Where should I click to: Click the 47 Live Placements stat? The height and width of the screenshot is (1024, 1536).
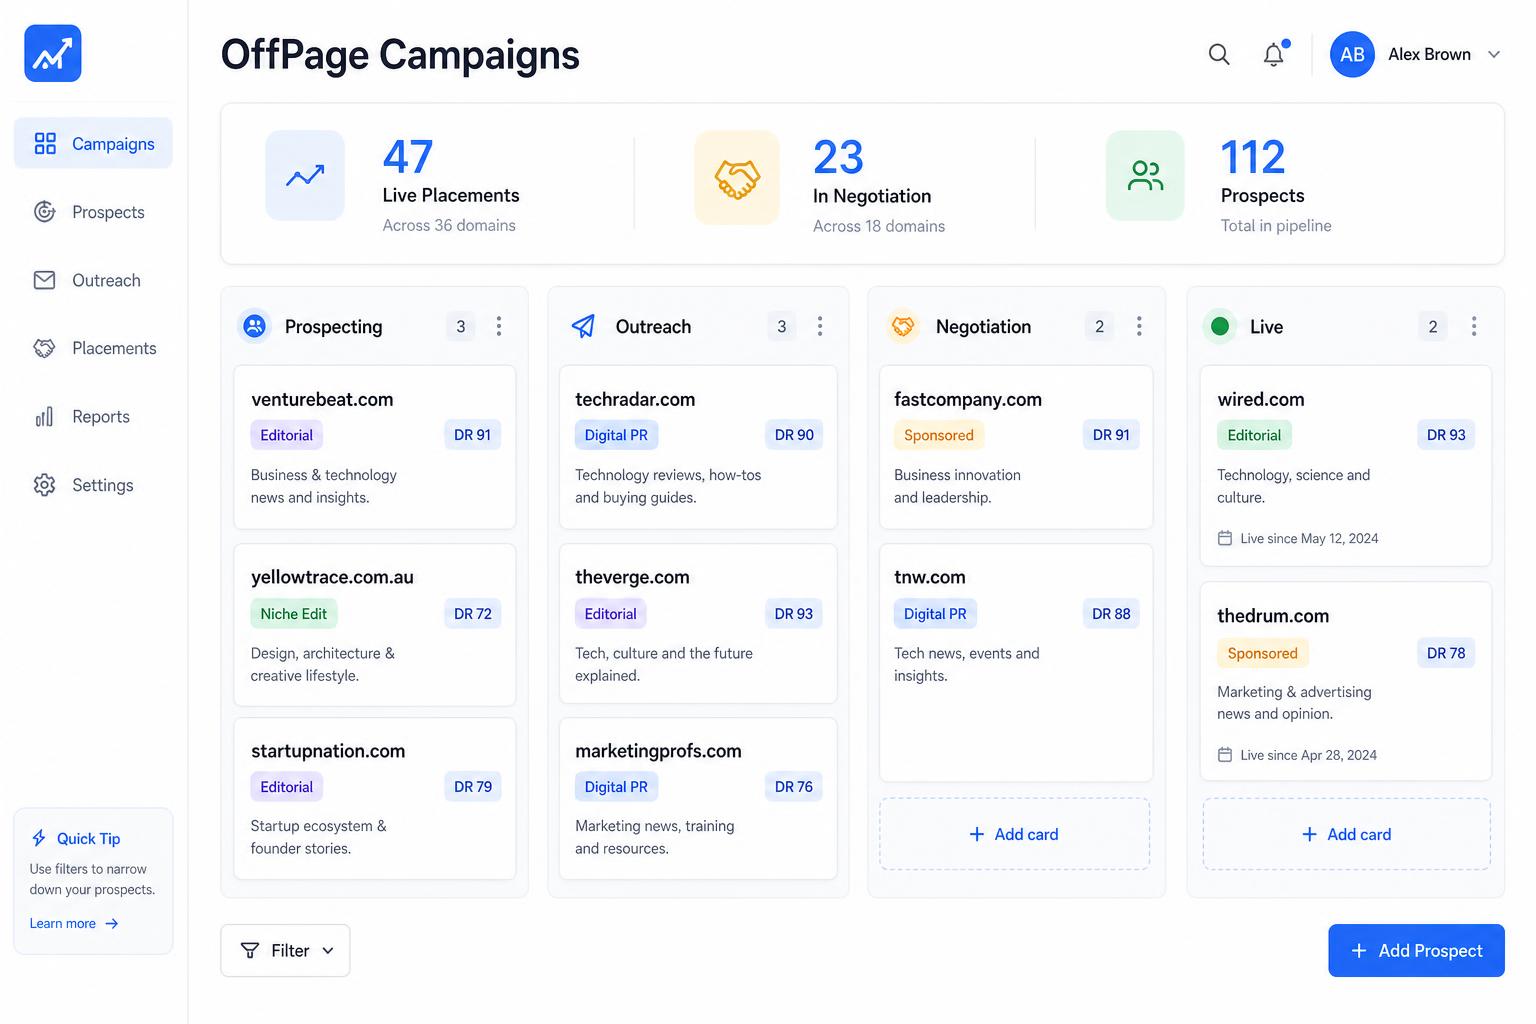tap(408, 157)
